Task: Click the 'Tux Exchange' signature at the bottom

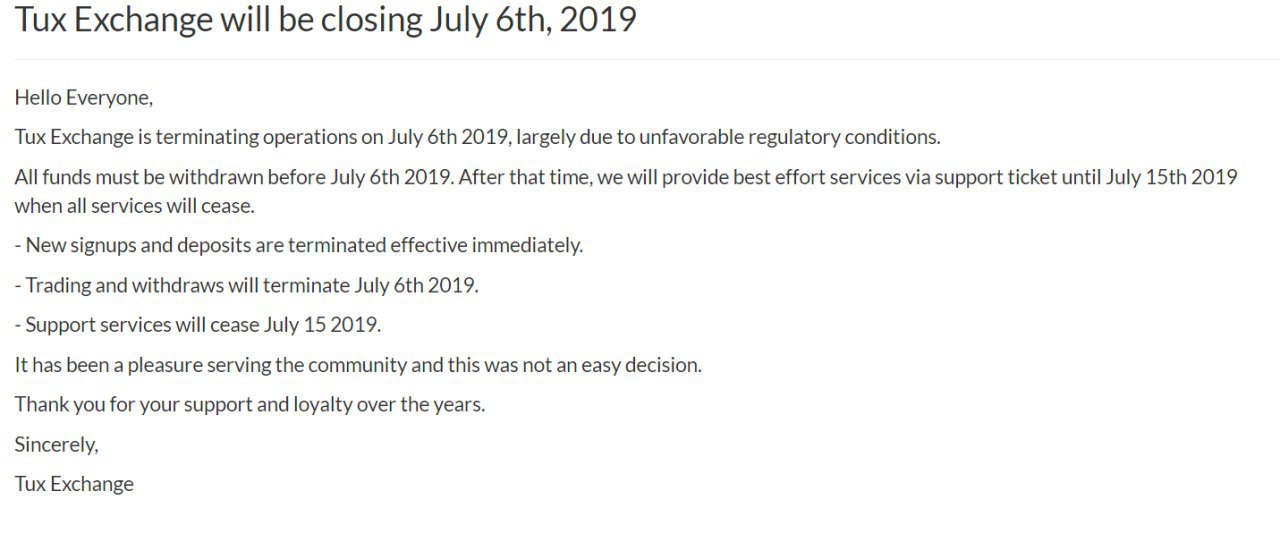Action: point(74,484)
